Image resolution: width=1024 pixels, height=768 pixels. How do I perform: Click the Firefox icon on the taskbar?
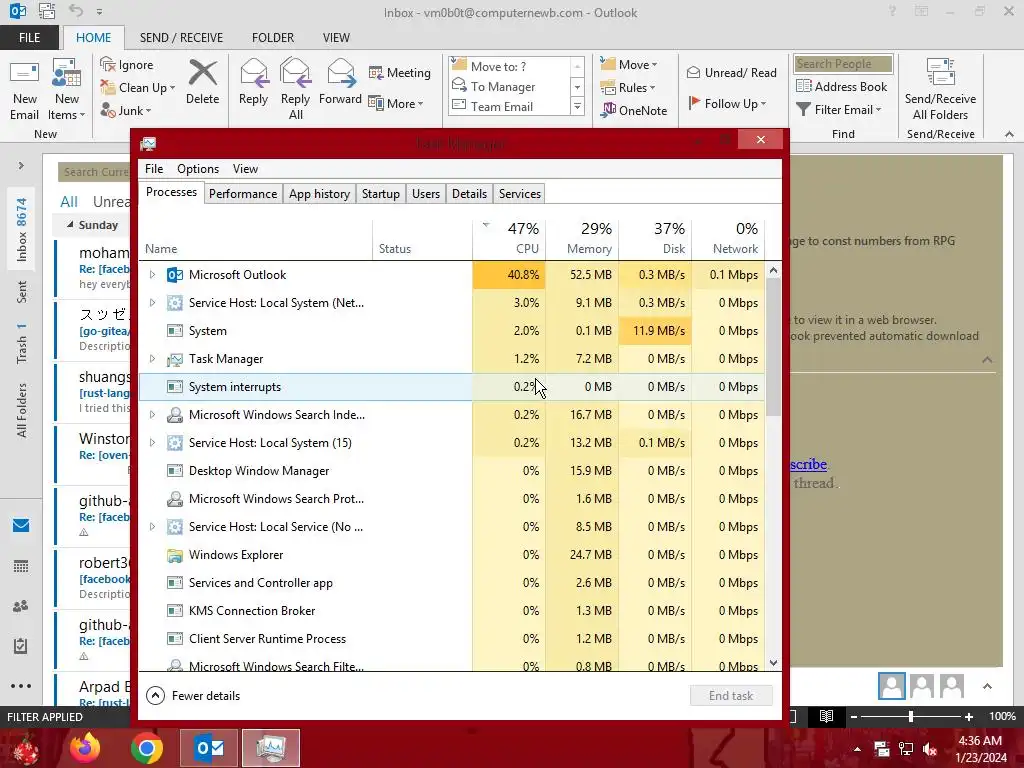(85, 748)
